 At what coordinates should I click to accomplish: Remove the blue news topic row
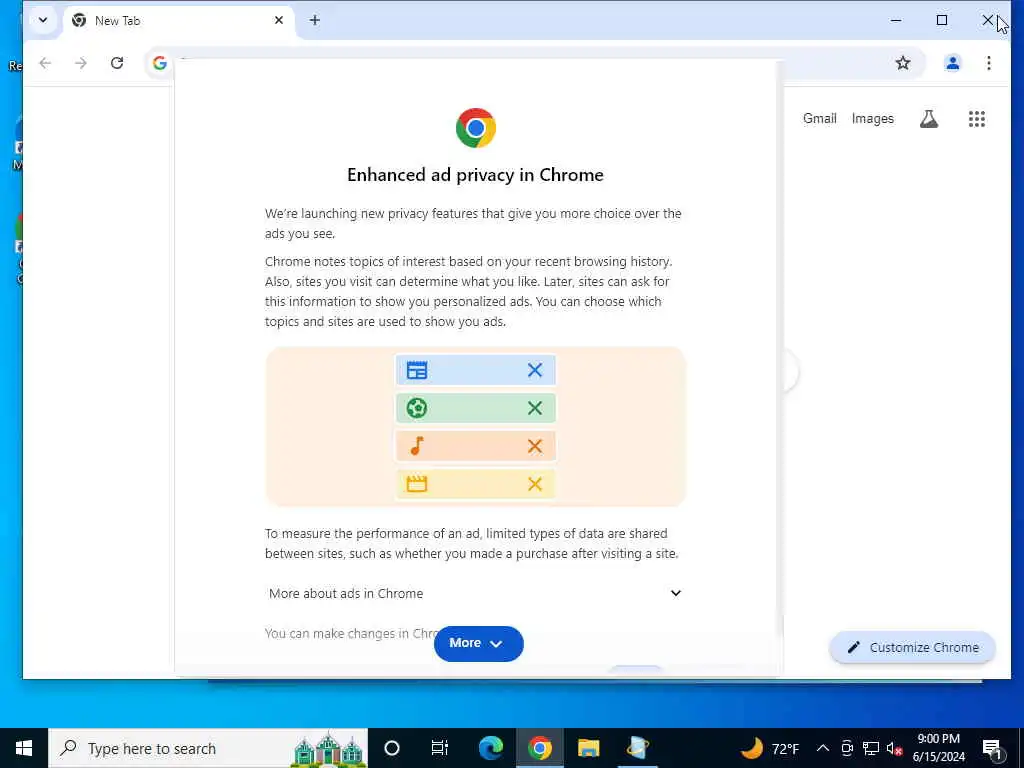click(534, 370)
